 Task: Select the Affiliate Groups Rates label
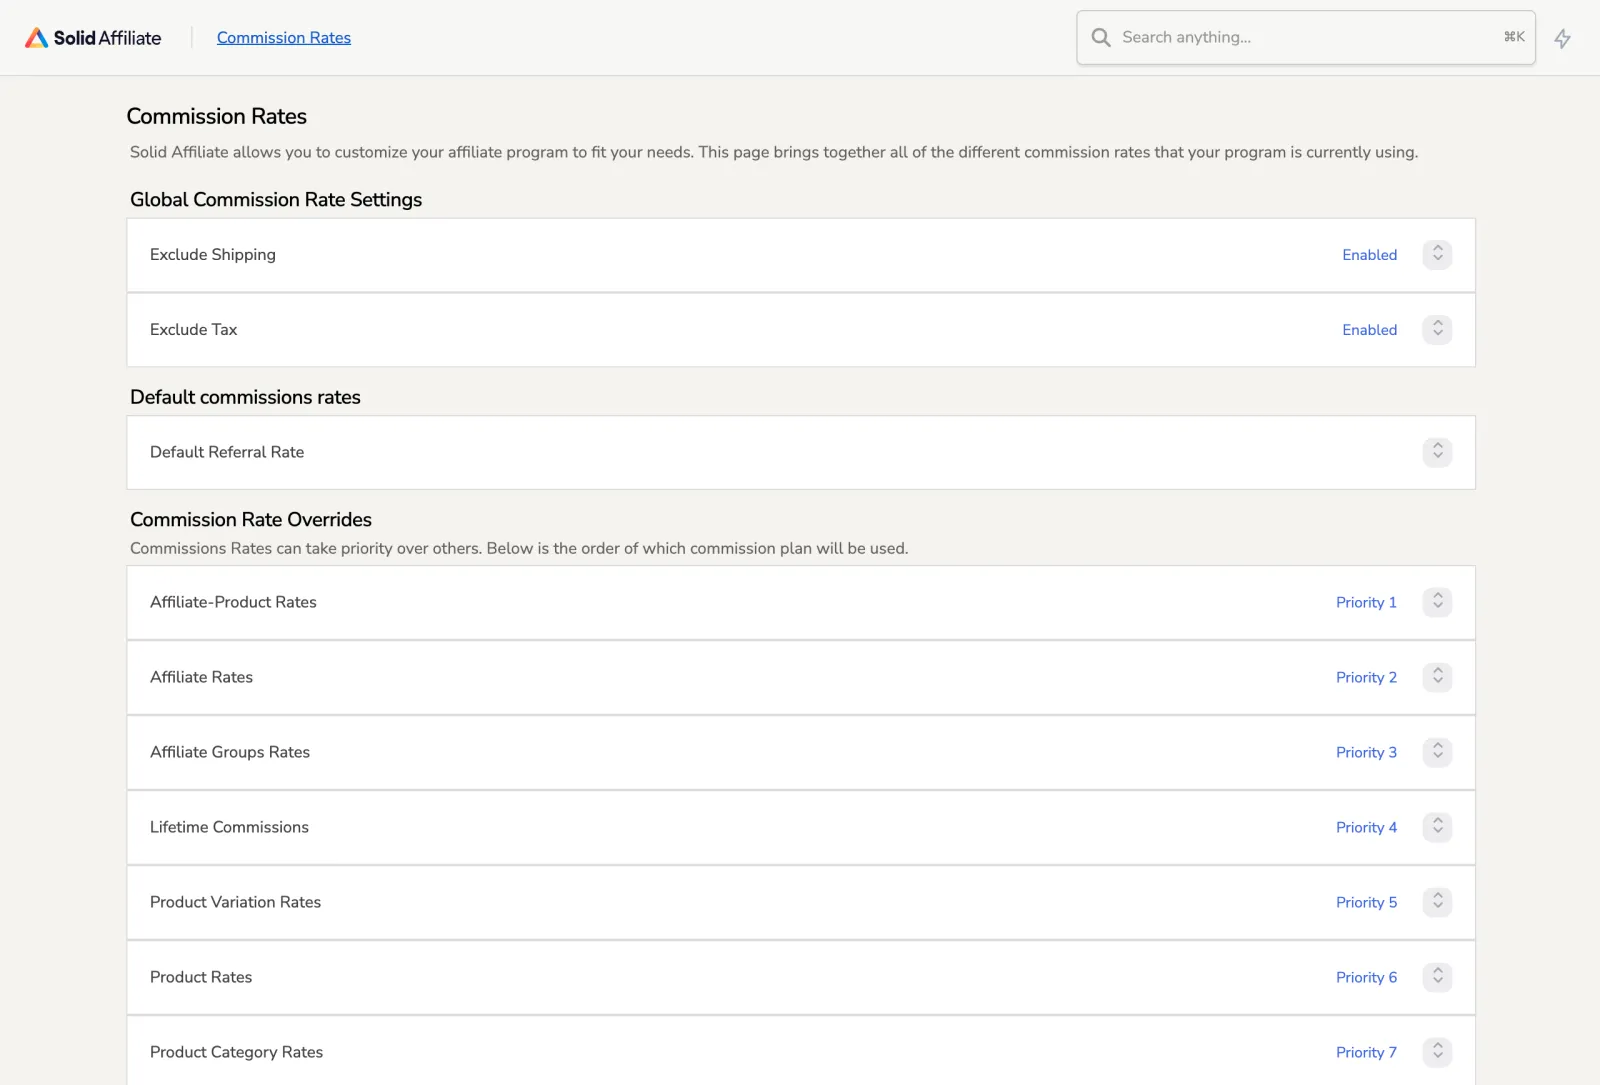coord(230,752)
